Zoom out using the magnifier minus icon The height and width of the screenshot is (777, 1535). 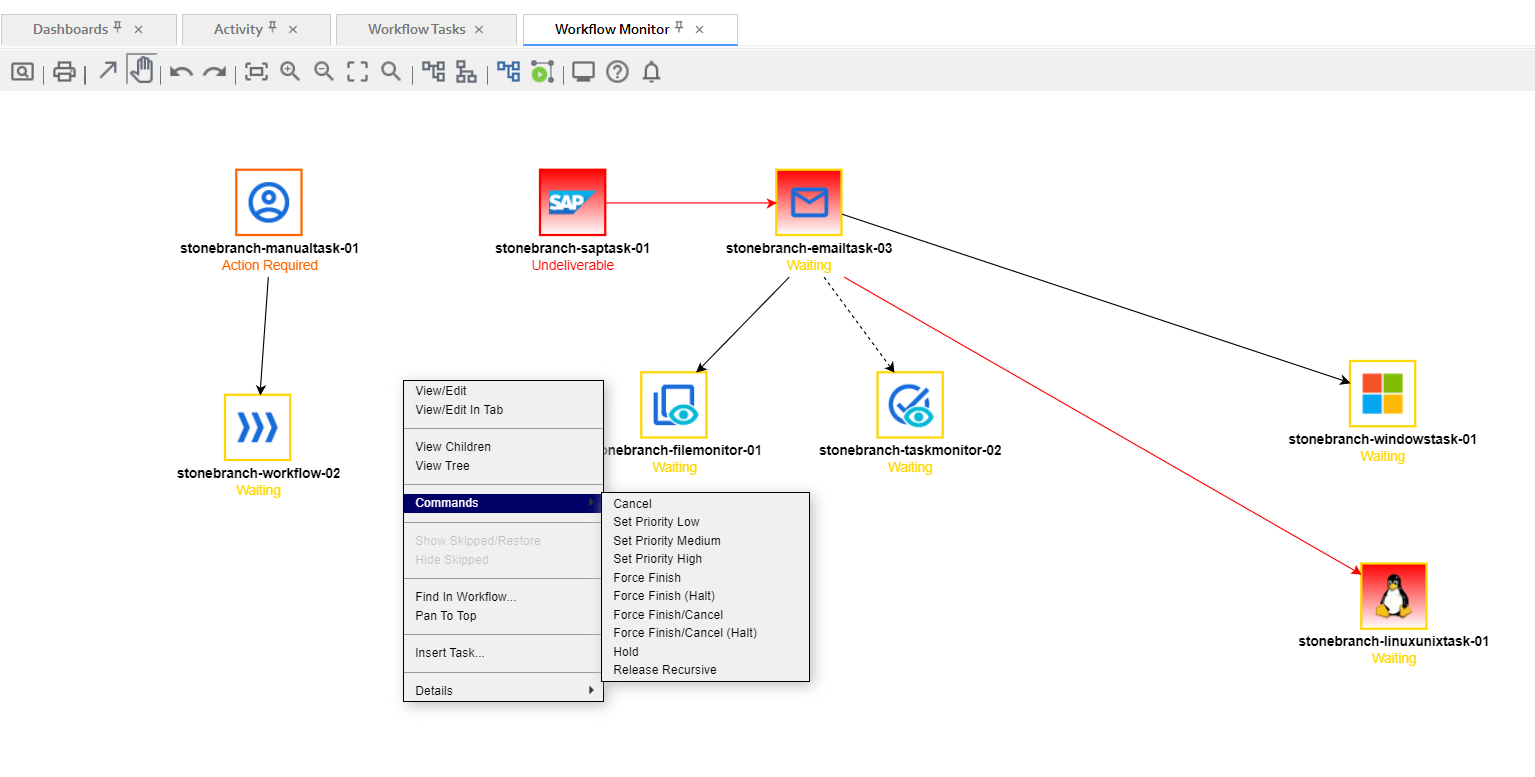pyautogui.click(x=324, y=72)
